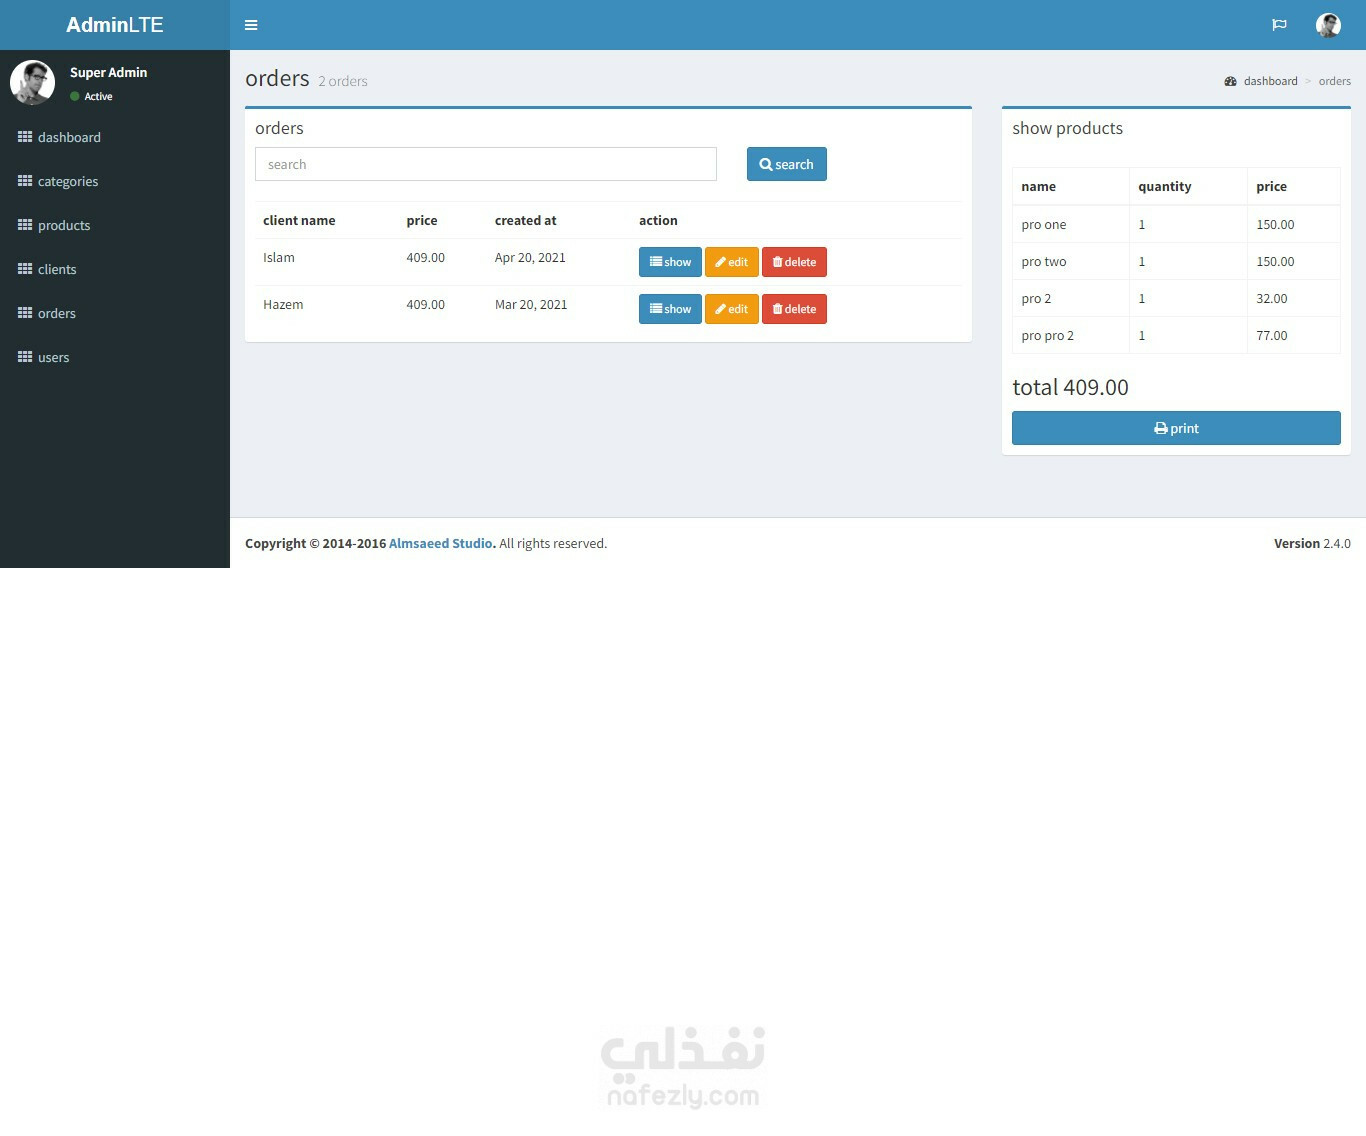Click the pro 2 product name
The height and width of the screenshot is (1136, 1366).
pos(1036,298)
